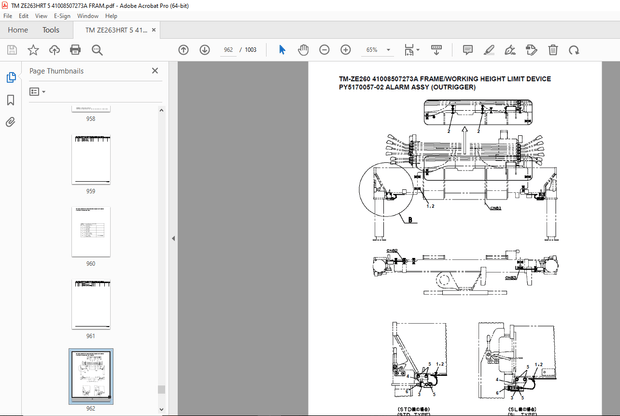The image size is (620, 416).
Task: Open Page Thumbnails sidebar icon
Action: (11, 77)
